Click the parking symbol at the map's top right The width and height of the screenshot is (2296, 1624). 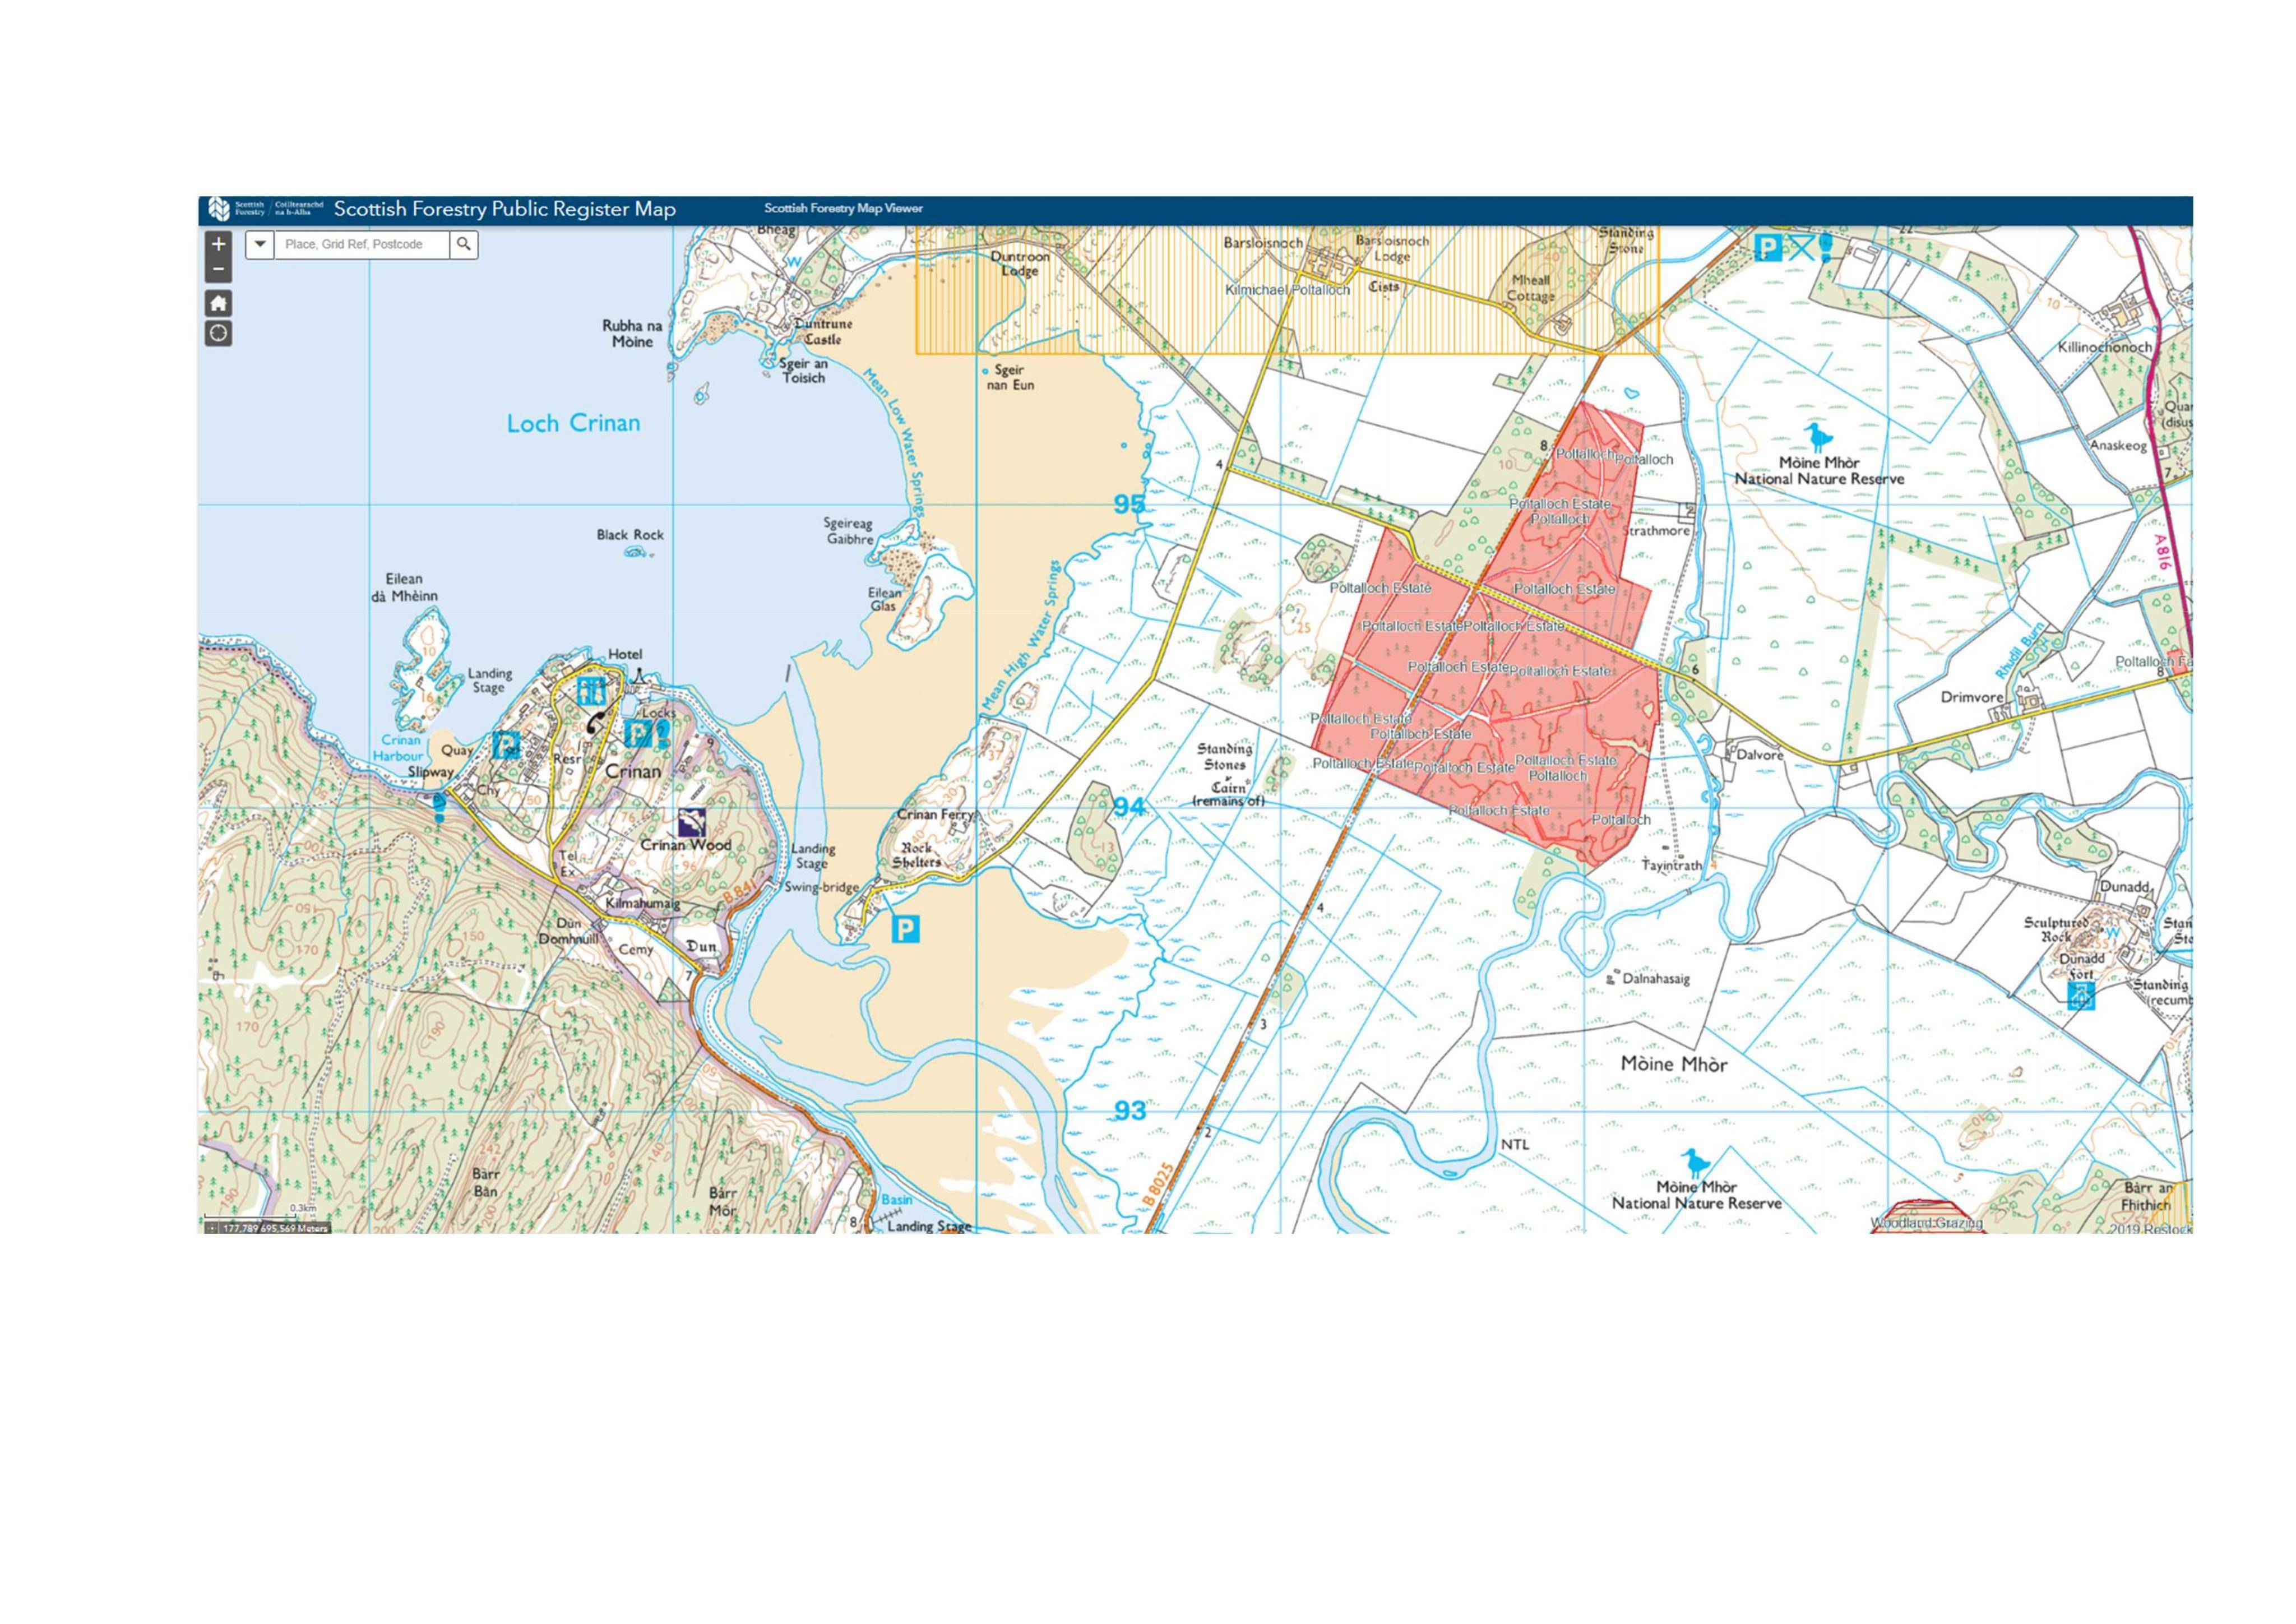coord(1768,247)
